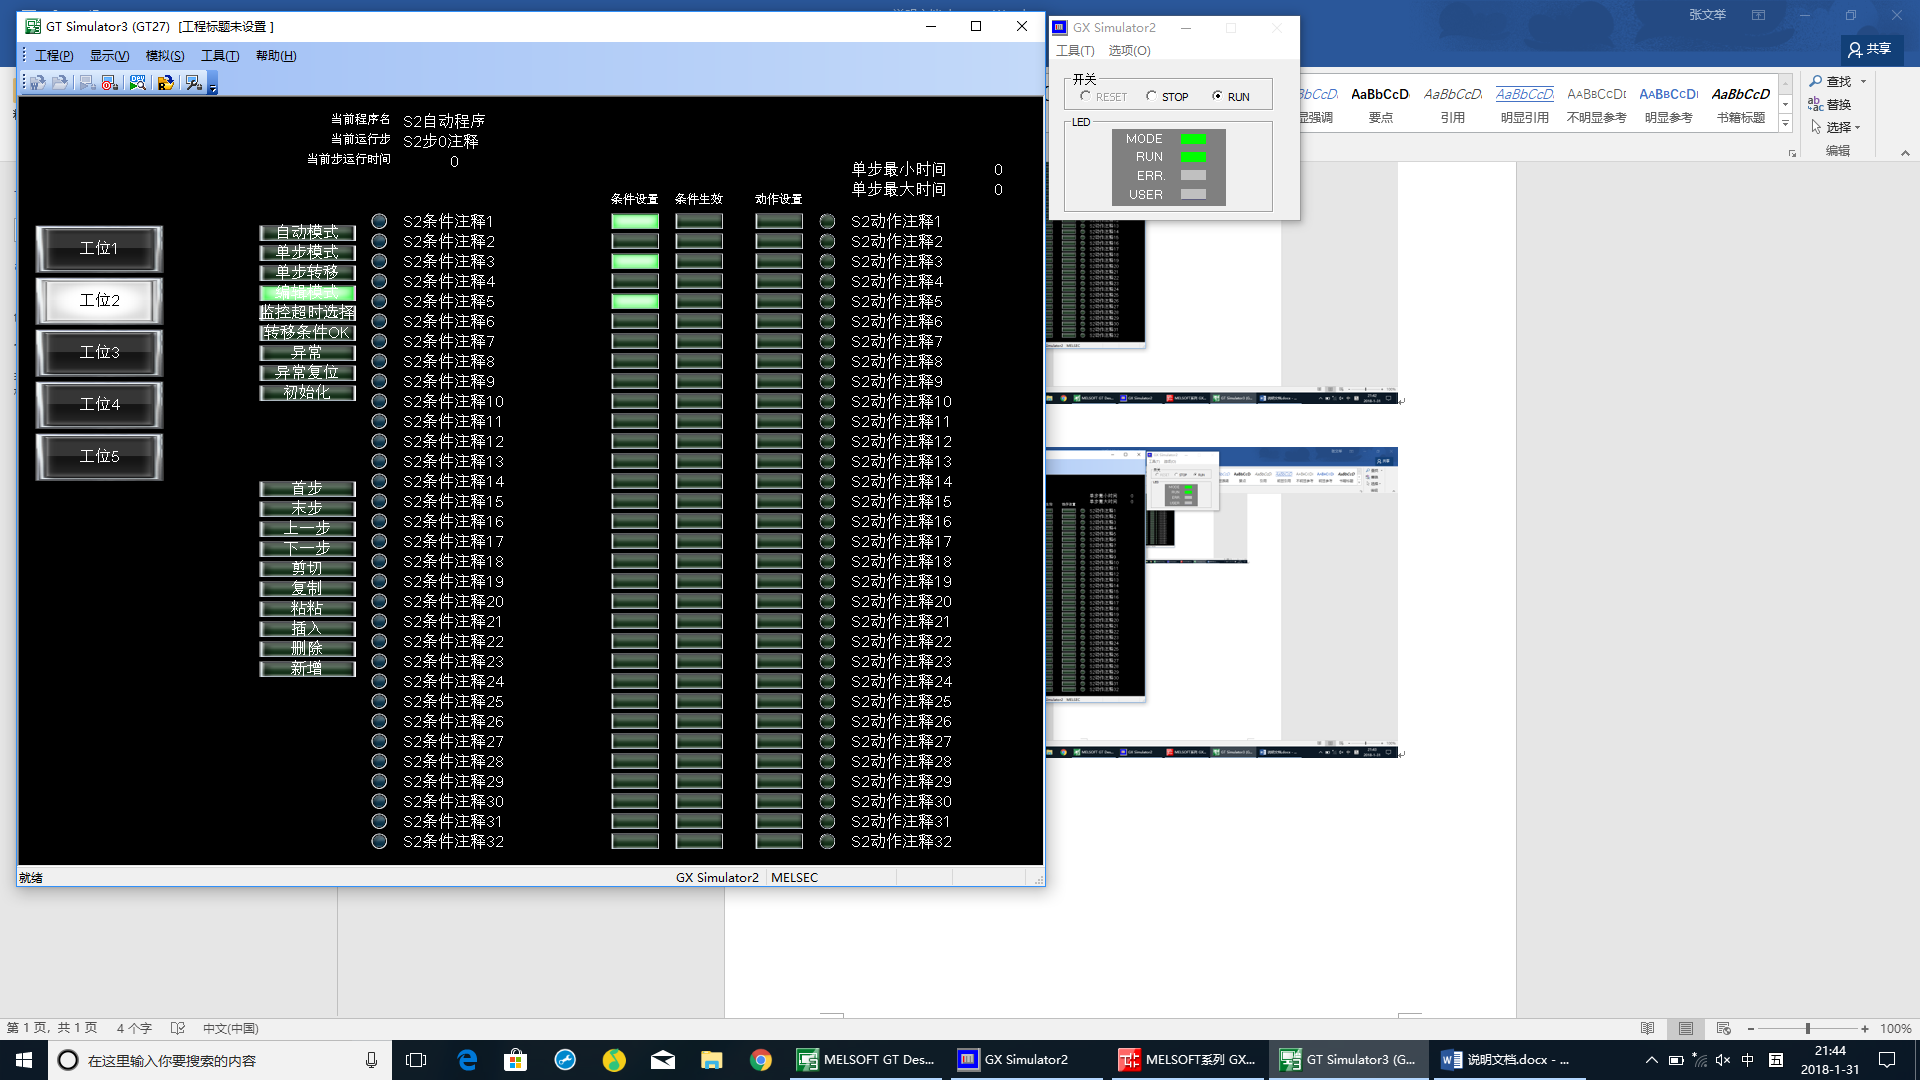This screenshot has width=1920, height=1080.
Task: Click the Windows taskbar search box
Action: pyautogui.click(x=220, y=1060)
